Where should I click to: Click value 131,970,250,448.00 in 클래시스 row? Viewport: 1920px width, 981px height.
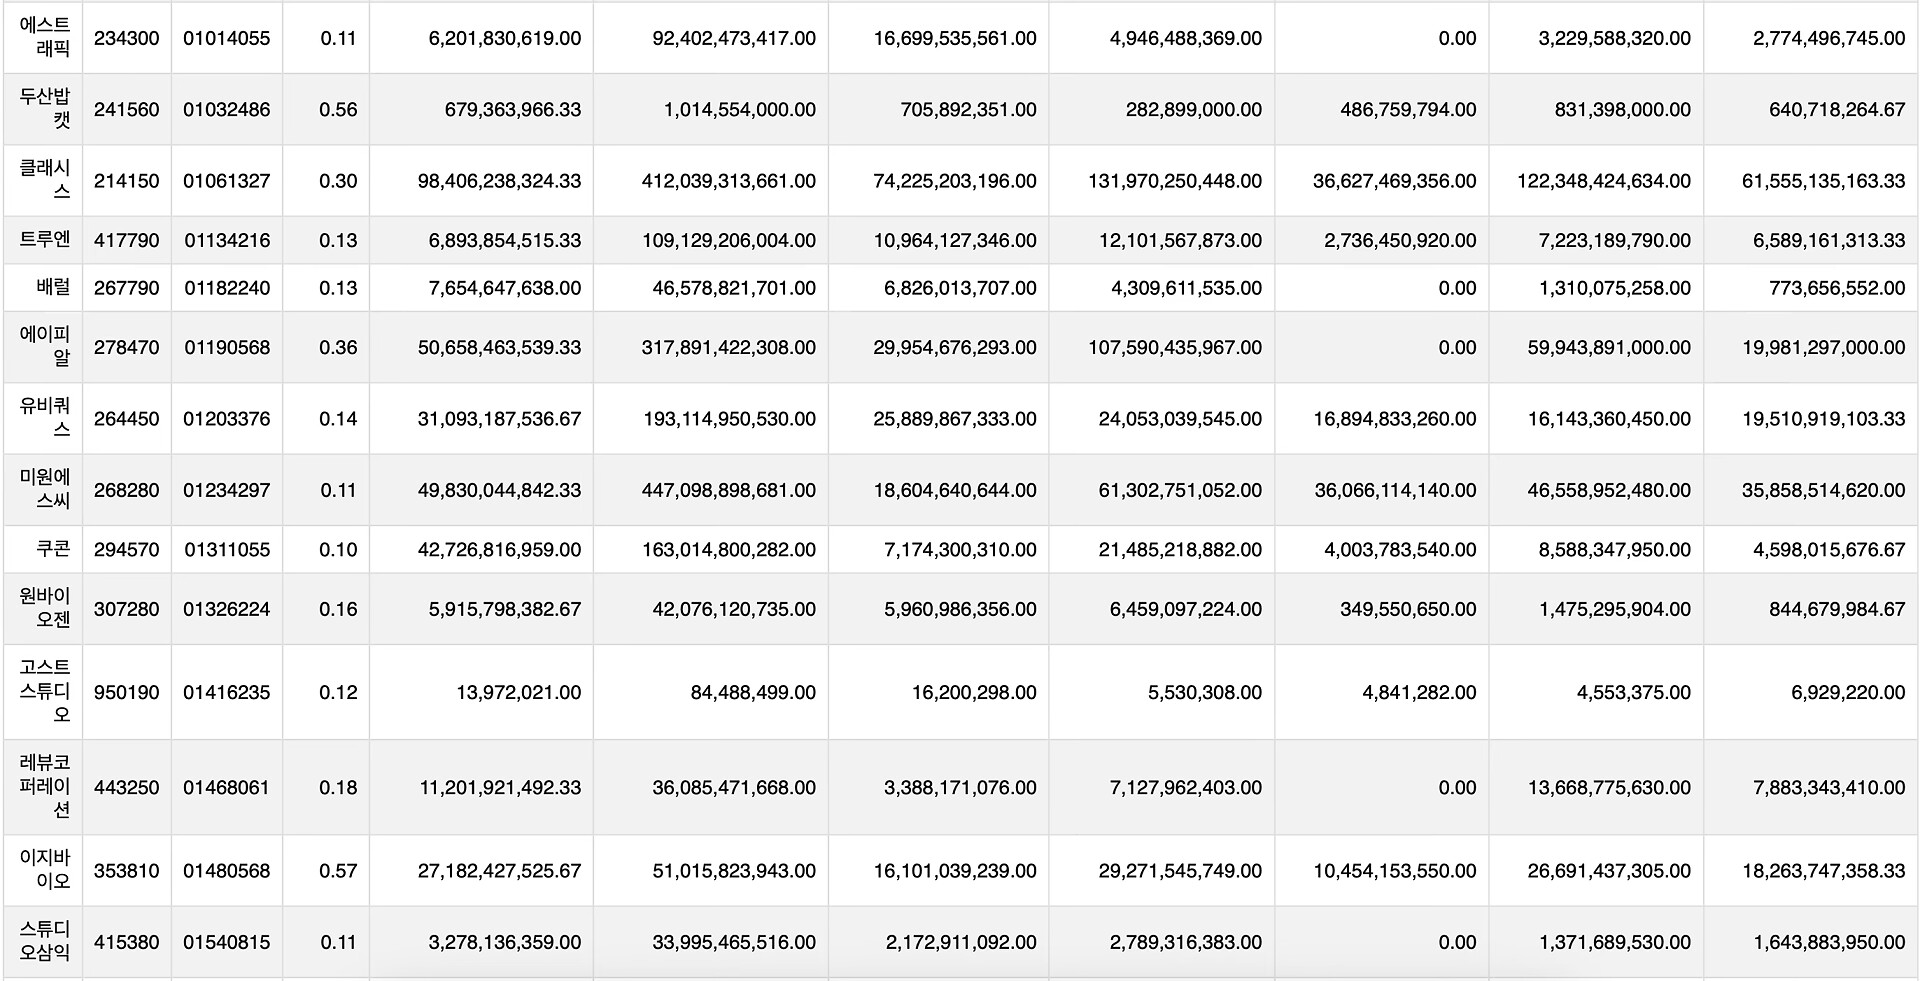[1174, 181]
